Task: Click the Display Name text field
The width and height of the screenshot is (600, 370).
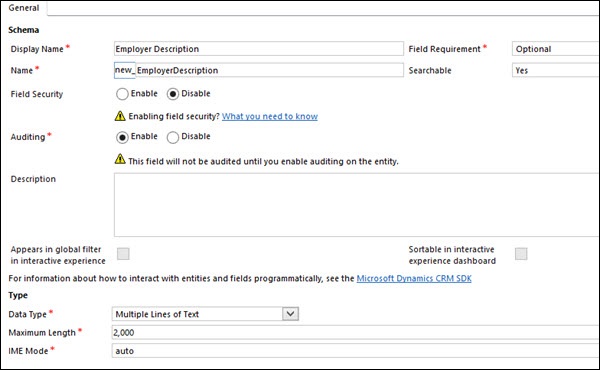Action: pos(259,49)
